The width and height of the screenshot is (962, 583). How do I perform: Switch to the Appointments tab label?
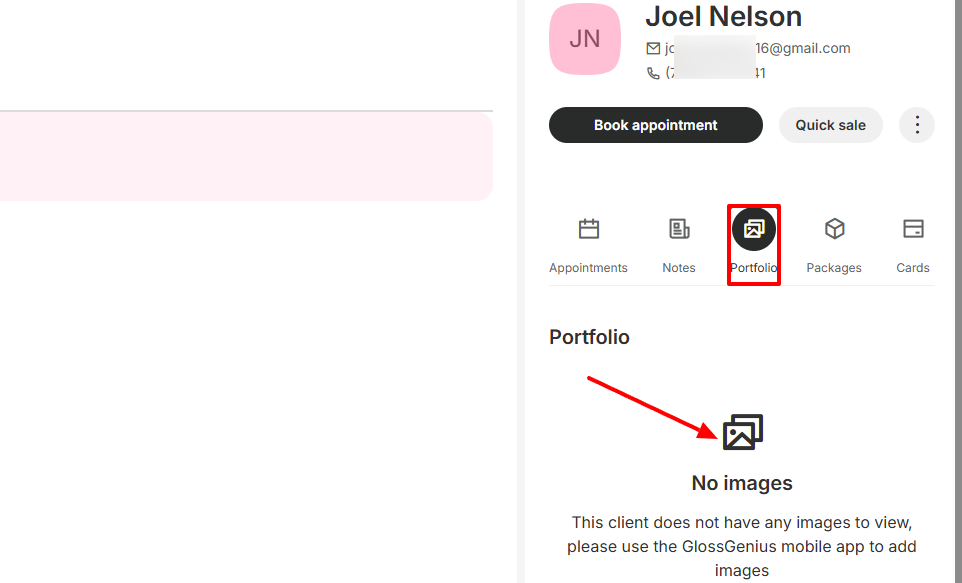pyautogui.click(x=588, y=268)
